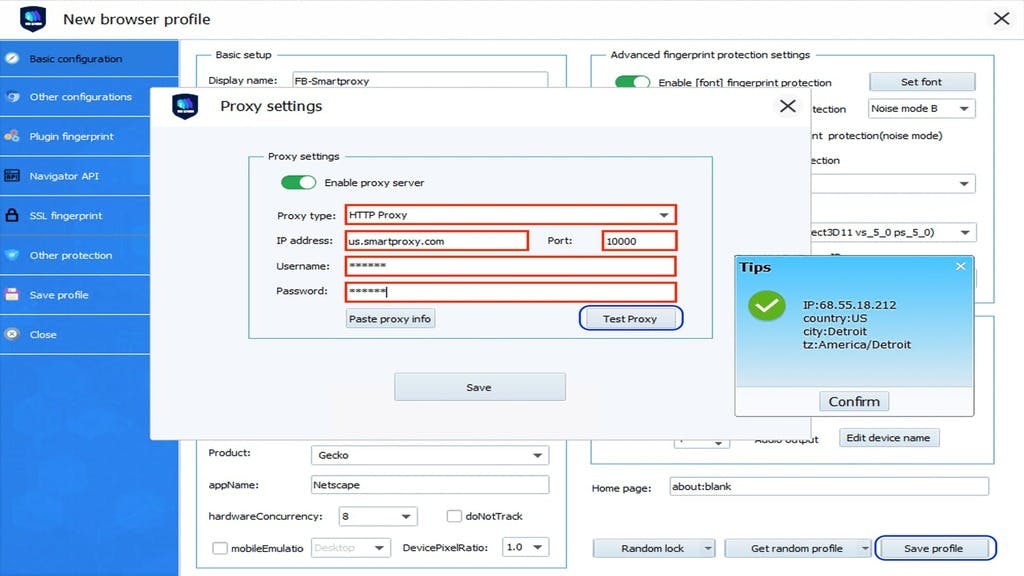The height and width of the screenshot is (576, 1024).
Task: Click the Home page about:blank field
Action: pyautogui.click(x=829, y=486)
